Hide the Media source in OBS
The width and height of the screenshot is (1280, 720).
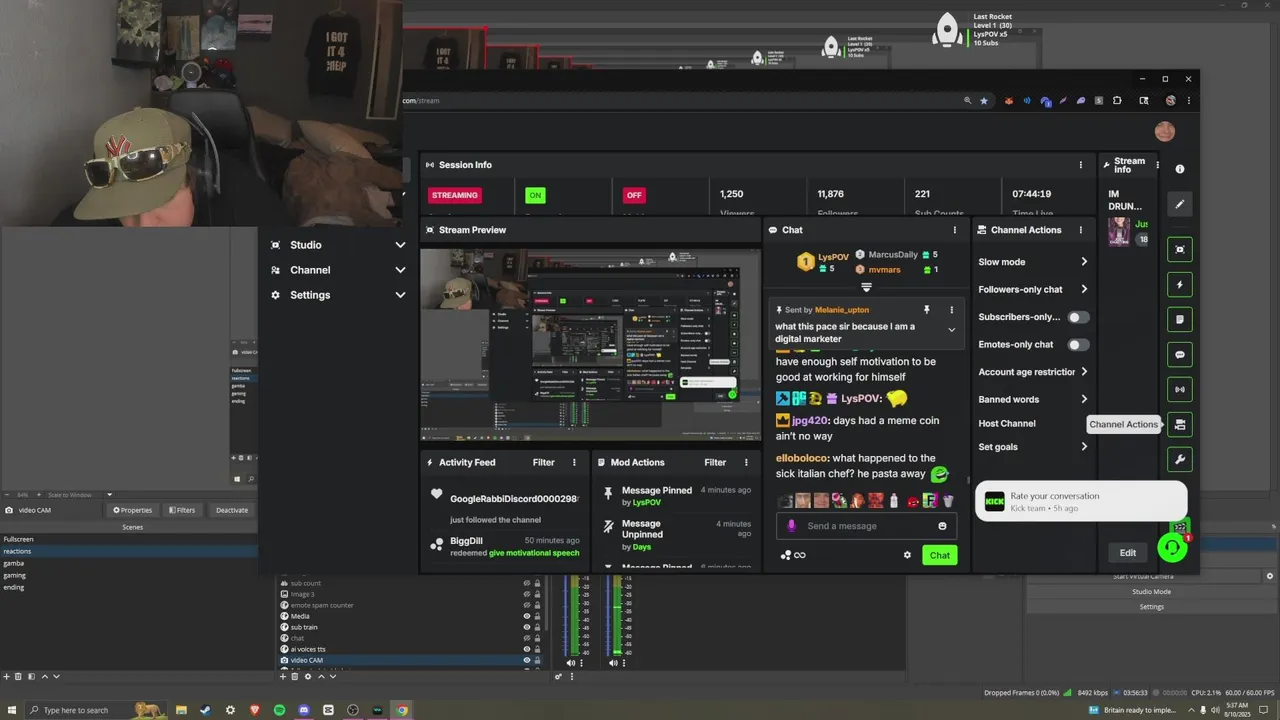pos(527,616)
